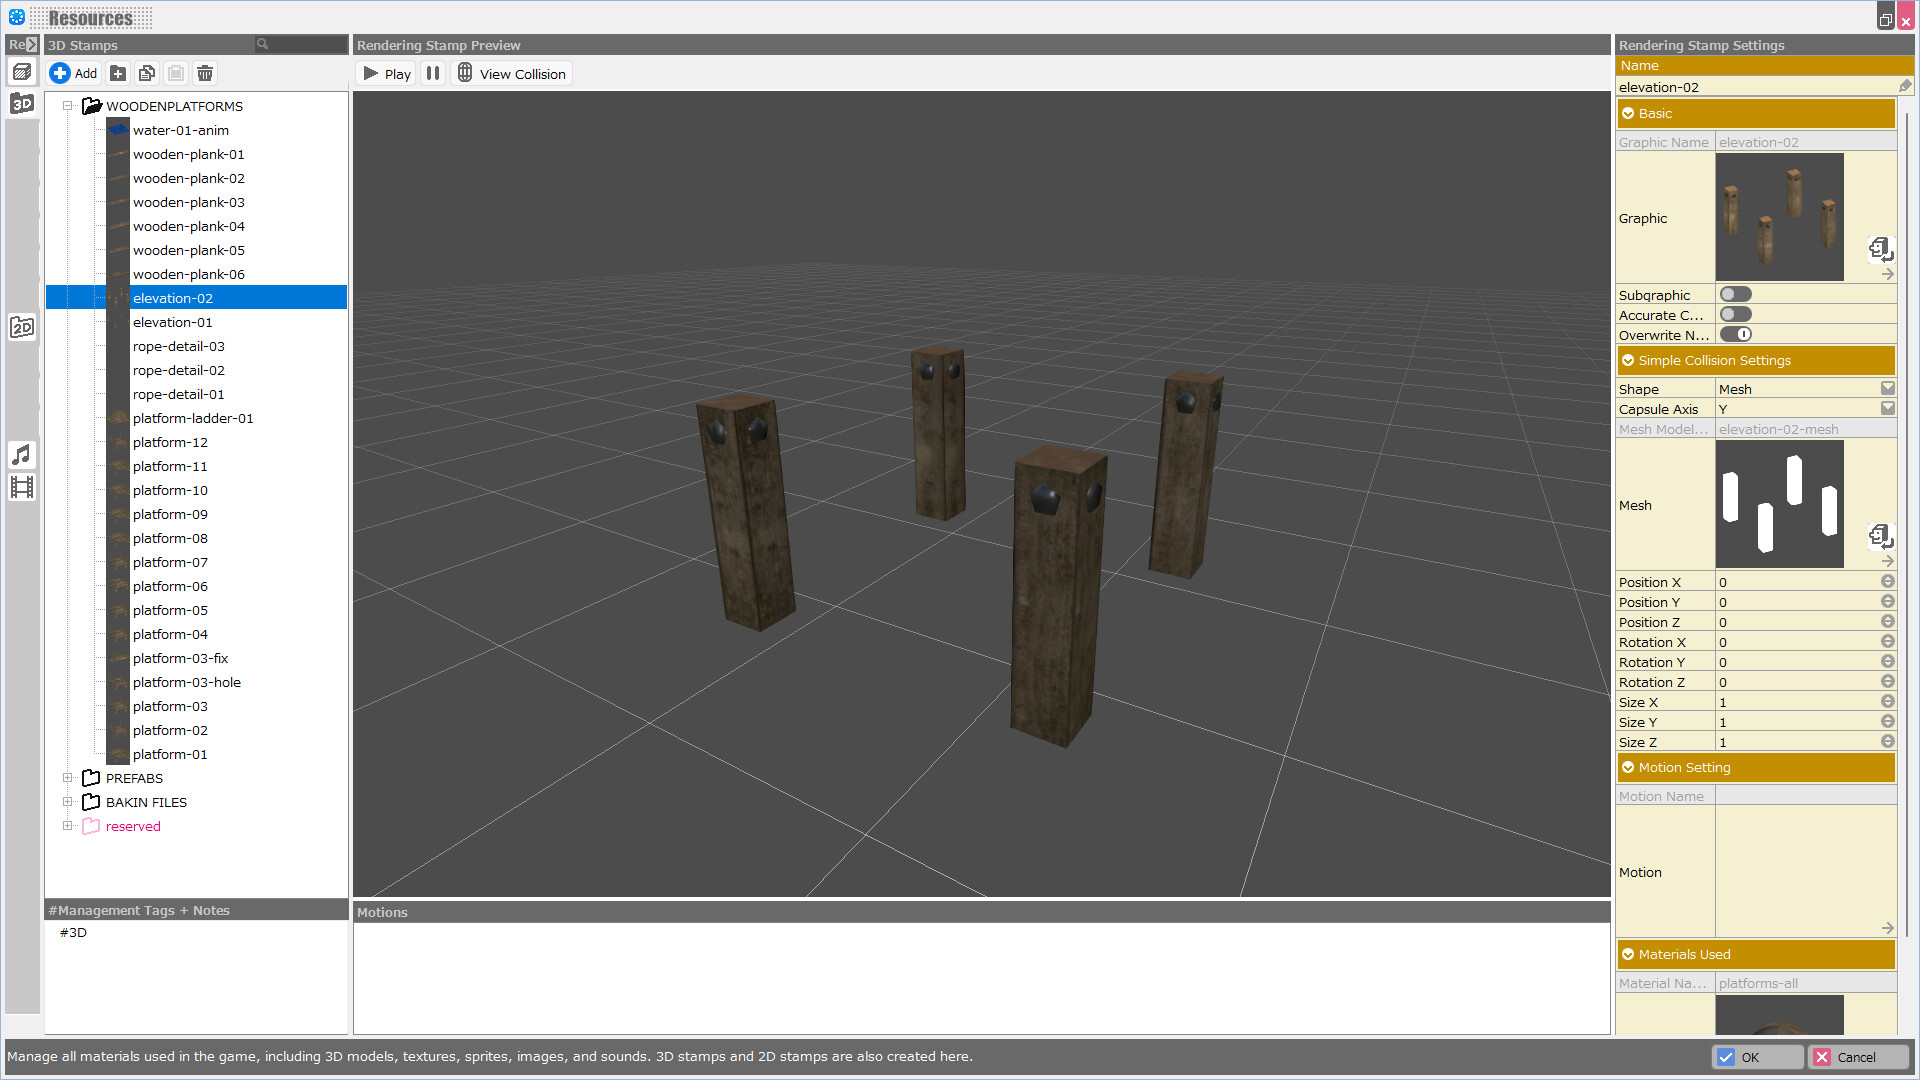Open the collision Shape dropdown
The width and height of the screenshot is (1920, 1080).
[x=1887, y=388]
